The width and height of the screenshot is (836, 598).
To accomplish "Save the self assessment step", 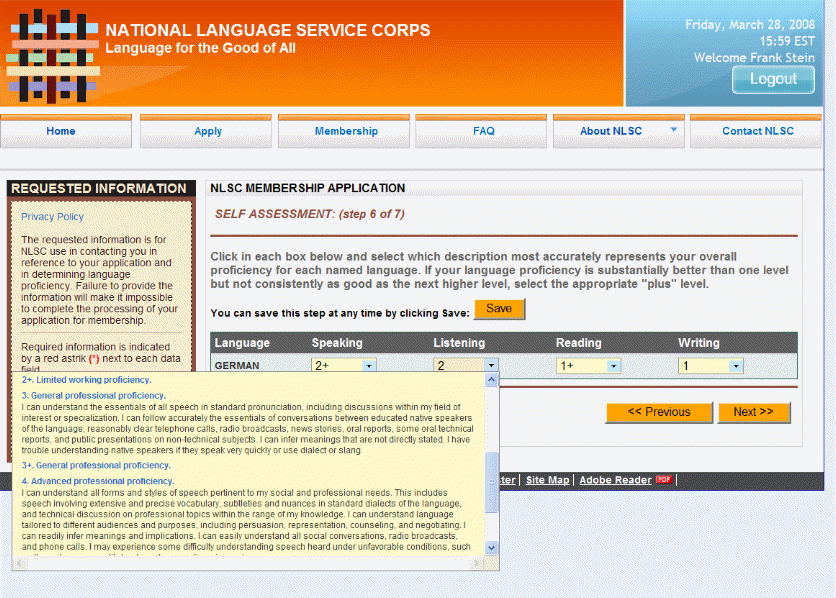I will tap(500, 309).
